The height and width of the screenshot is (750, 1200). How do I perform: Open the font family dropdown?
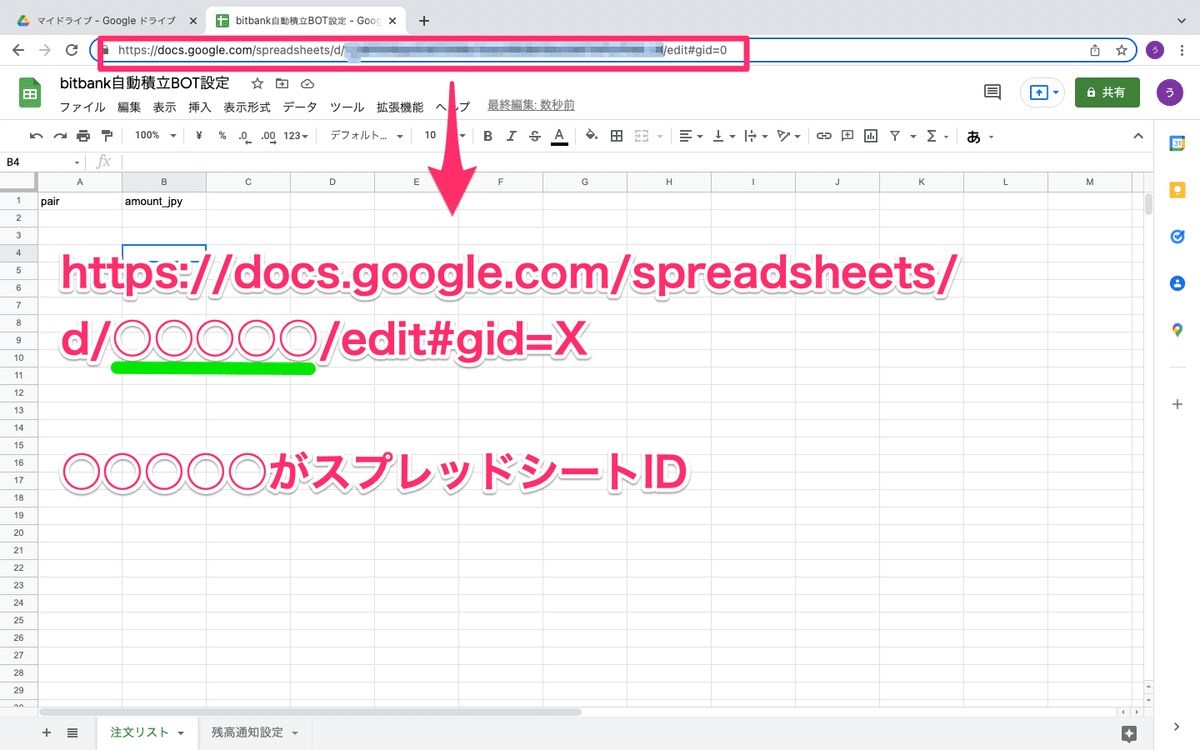[x=367, y=136]
